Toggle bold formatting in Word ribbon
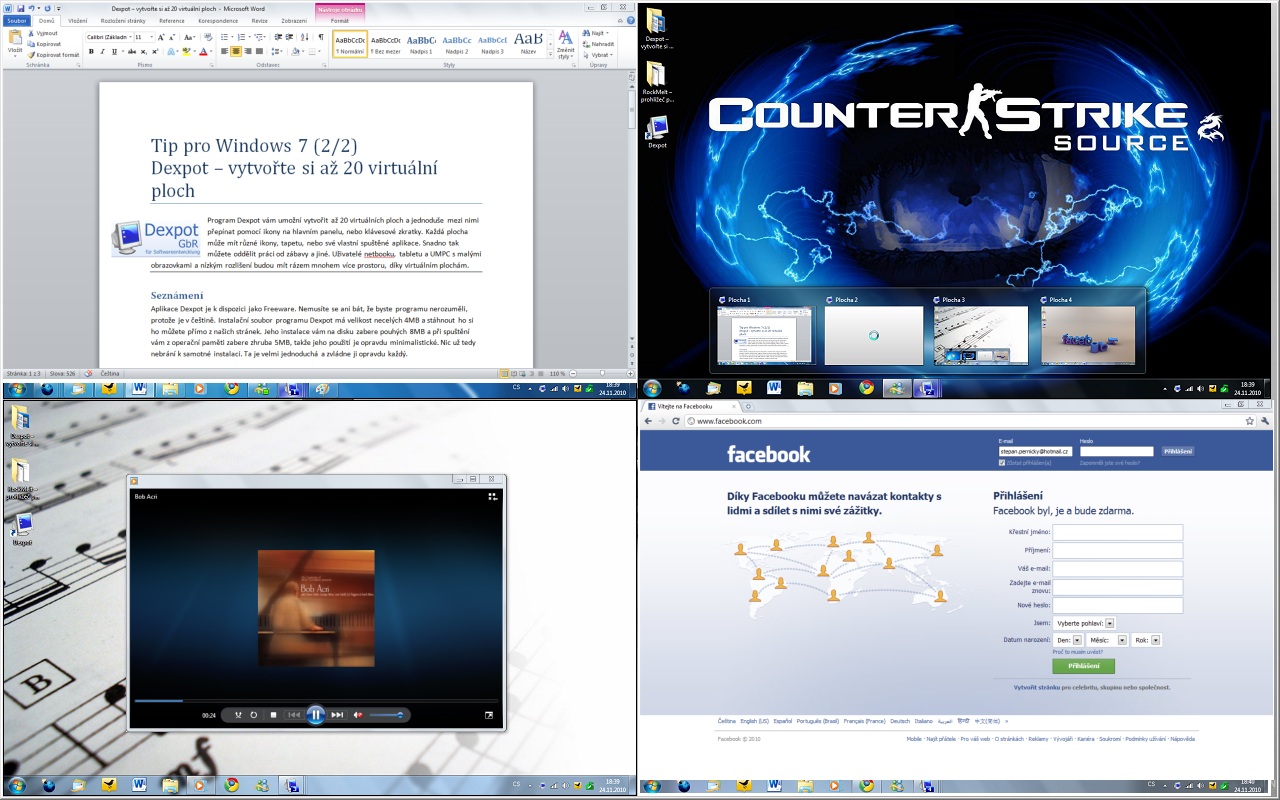Viewport: 1280px width, 800px height. (x=91, y=51)
